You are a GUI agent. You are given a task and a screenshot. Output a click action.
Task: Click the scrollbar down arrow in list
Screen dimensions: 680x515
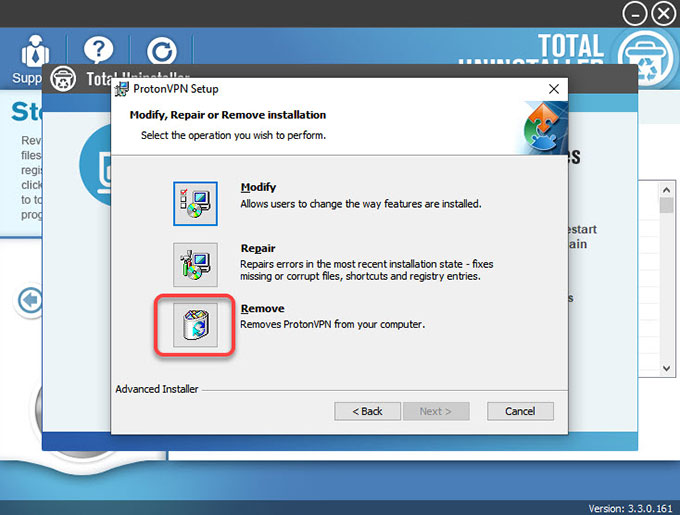click(x=667, y=368)
